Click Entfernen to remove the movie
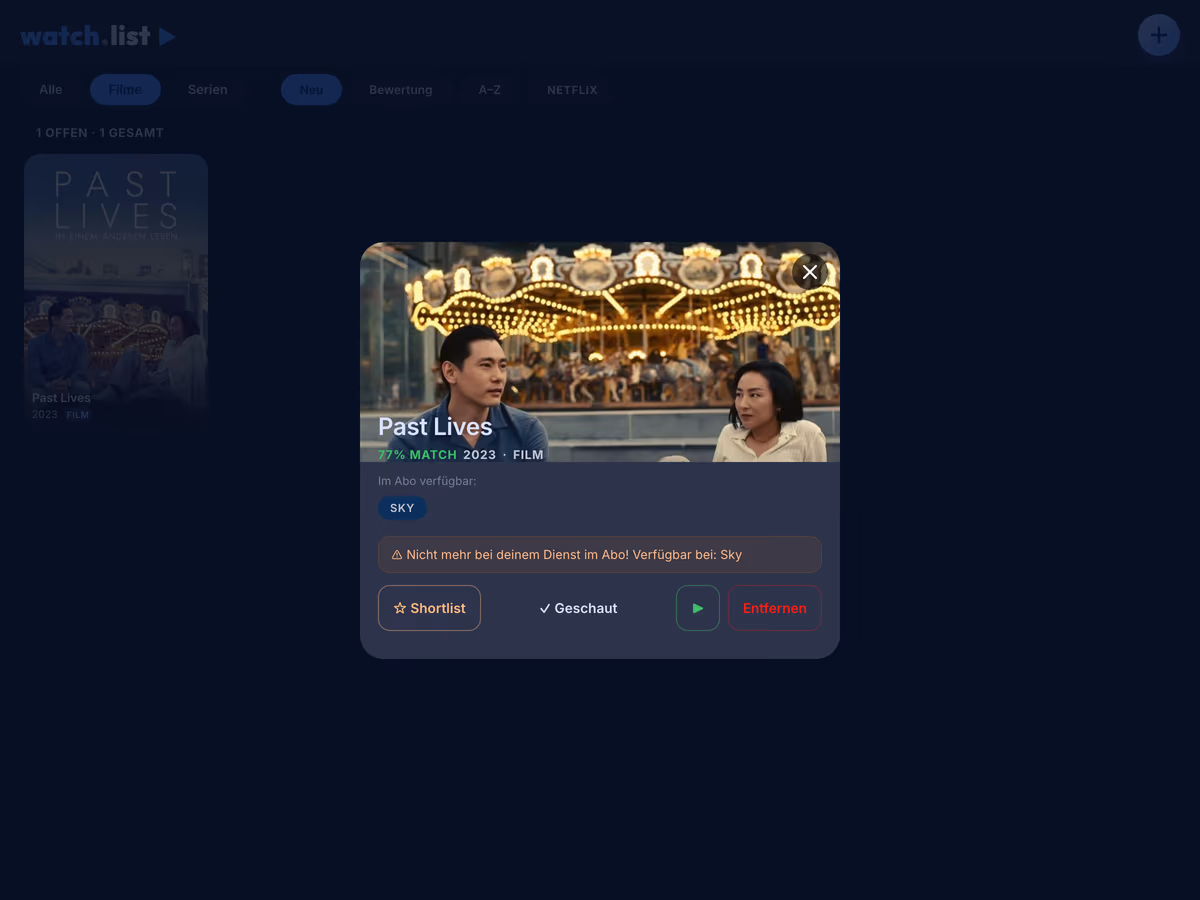Screen dimensions: 1200x900 (775, 608)
